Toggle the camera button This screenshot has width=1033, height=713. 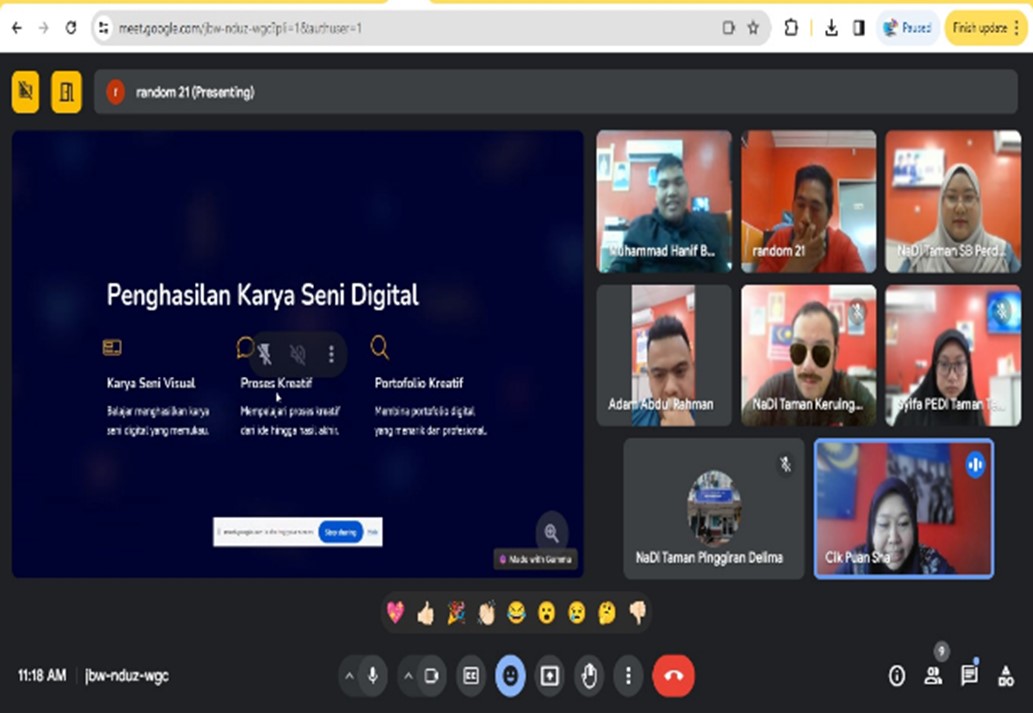tap(431, 676)
